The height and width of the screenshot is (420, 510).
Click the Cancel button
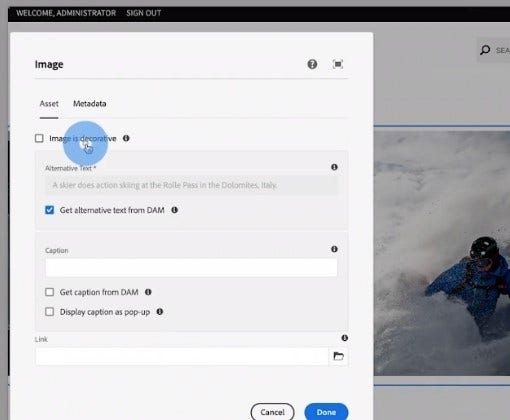272,412
